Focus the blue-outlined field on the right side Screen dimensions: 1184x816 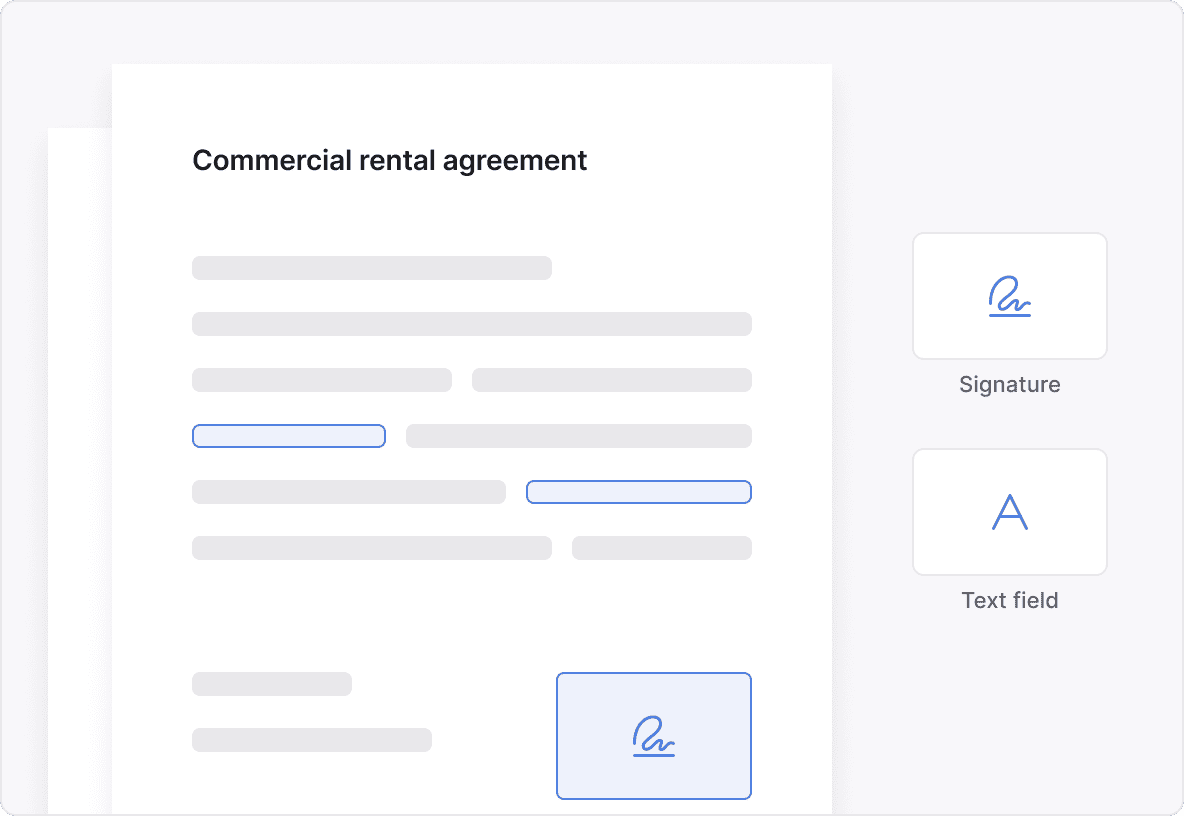pos(638,492)
